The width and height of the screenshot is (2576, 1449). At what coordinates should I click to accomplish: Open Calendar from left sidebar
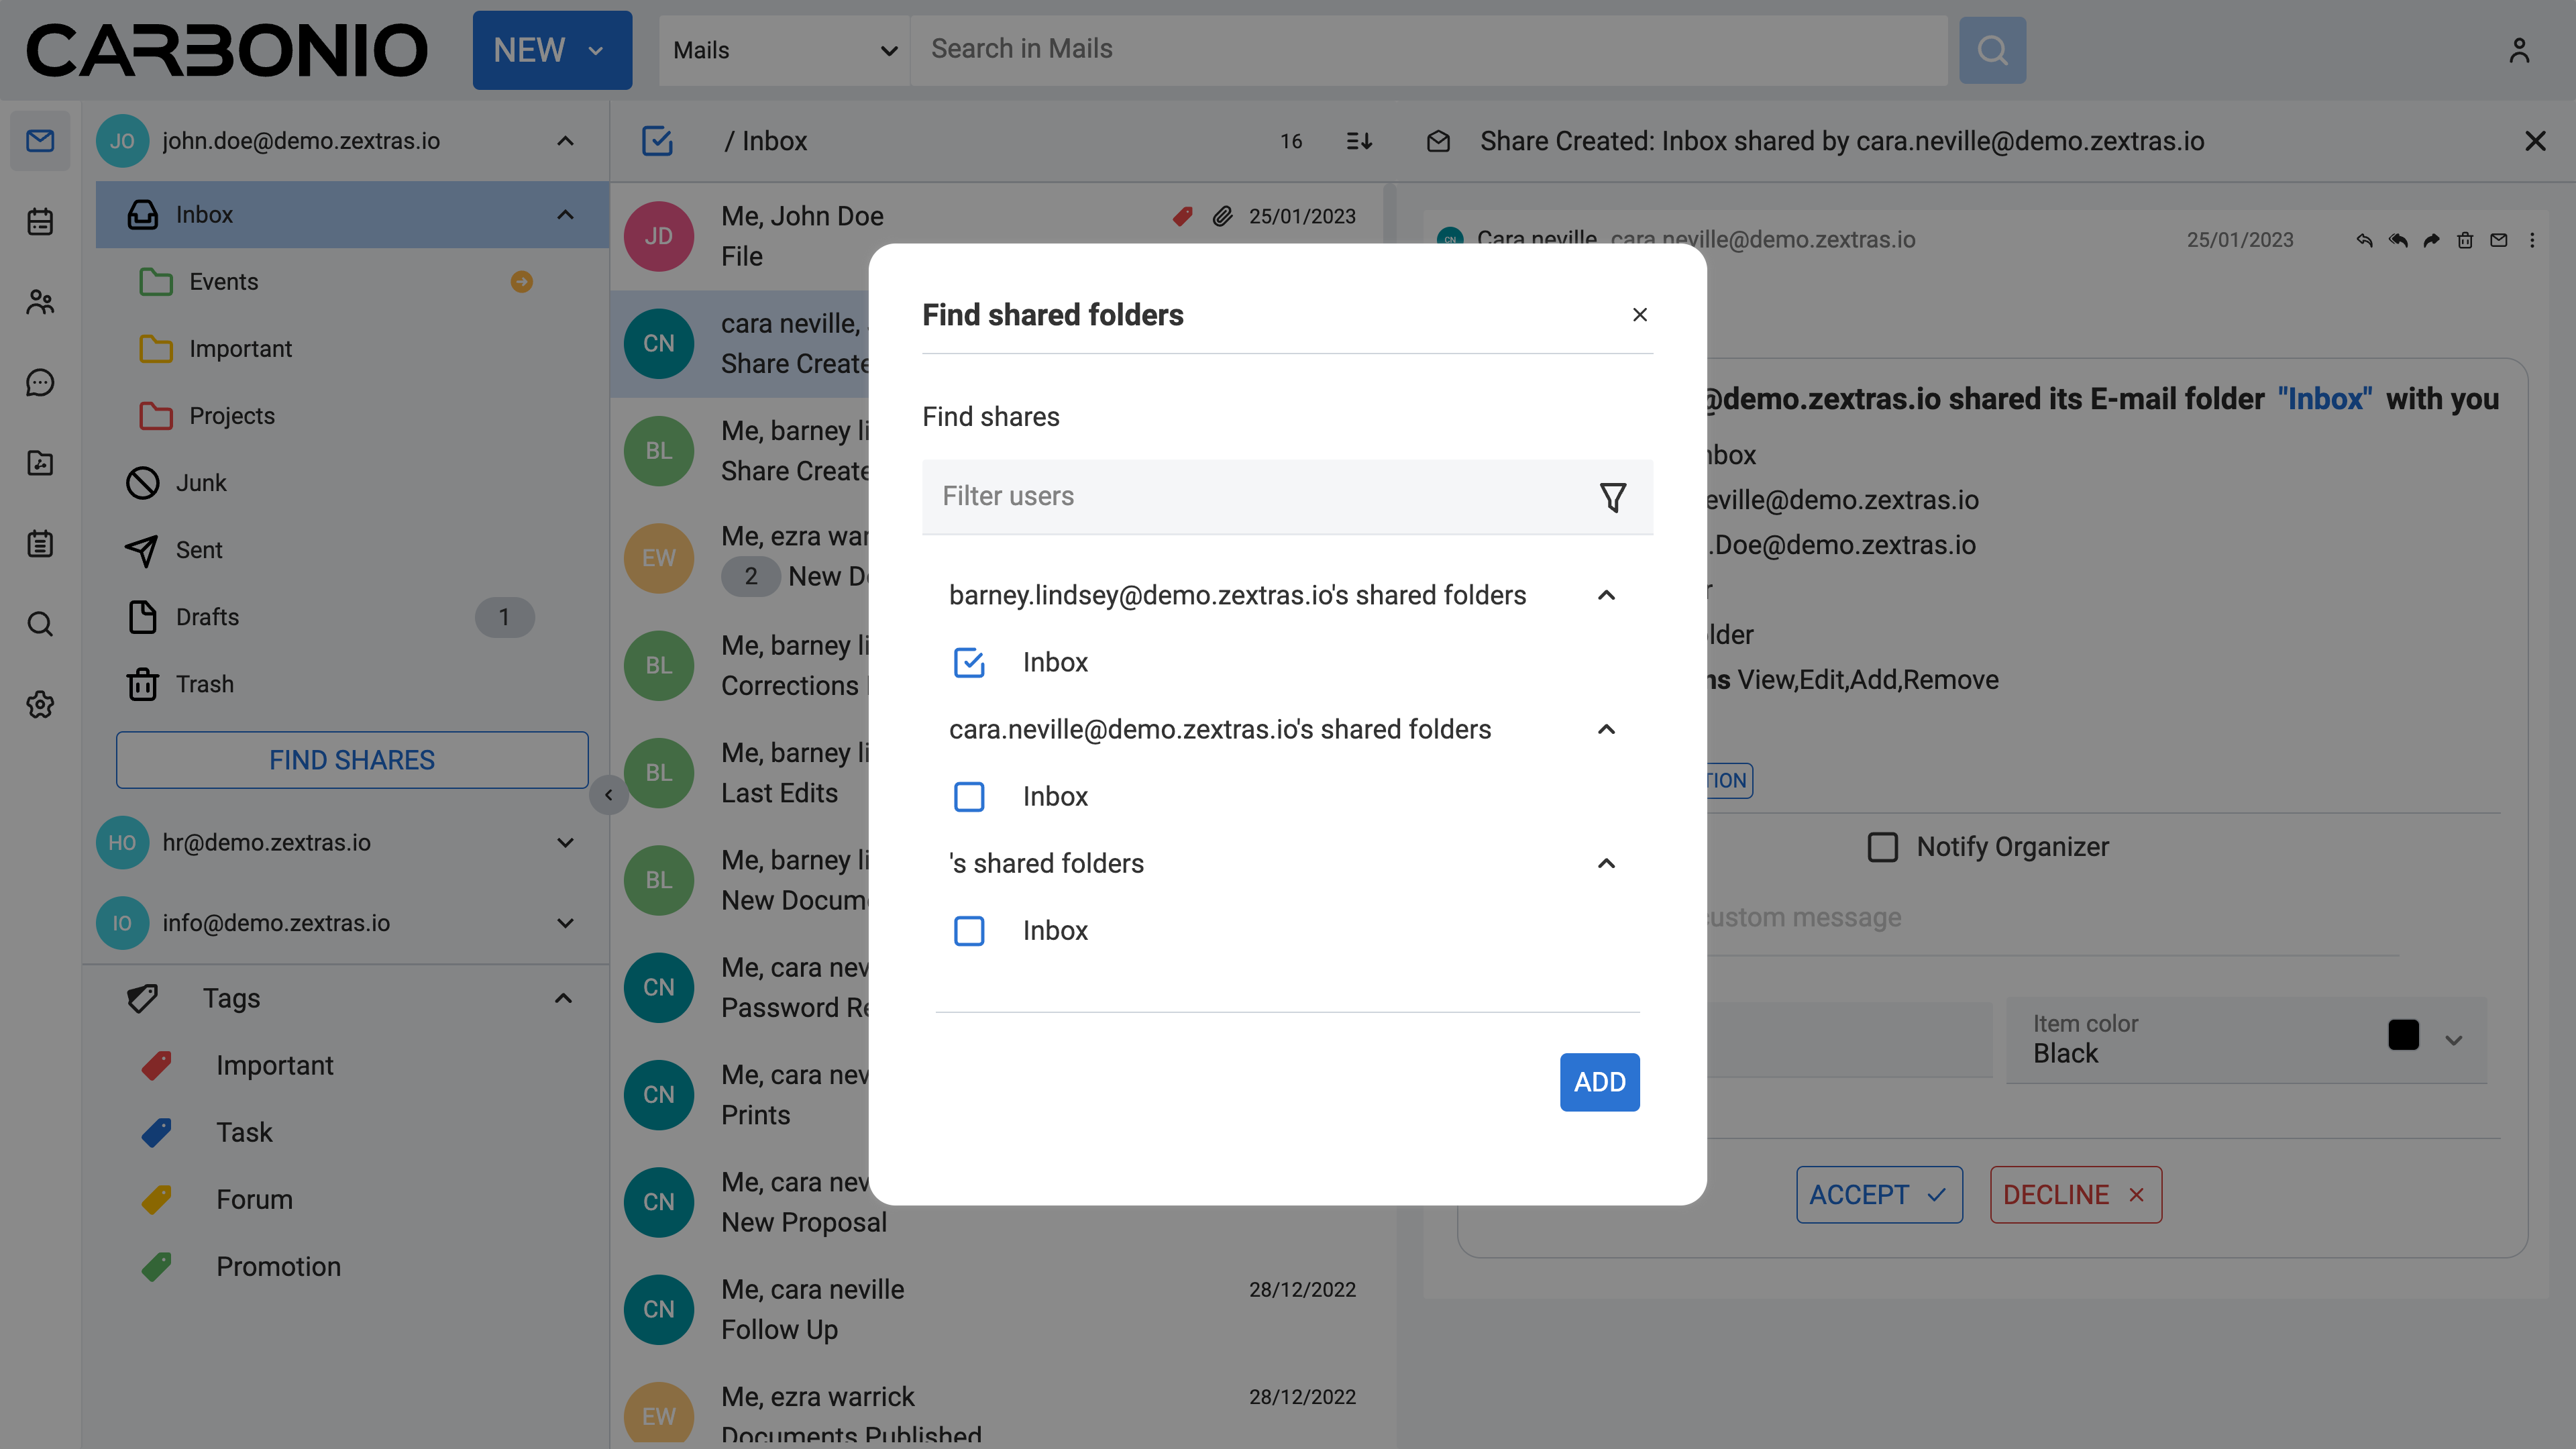pyautogui.click(x=40, y=222)
